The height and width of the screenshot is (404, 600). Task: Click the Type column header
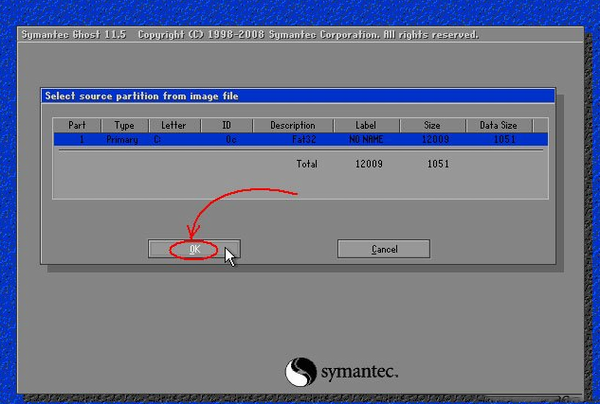click(x=124, y=125)
